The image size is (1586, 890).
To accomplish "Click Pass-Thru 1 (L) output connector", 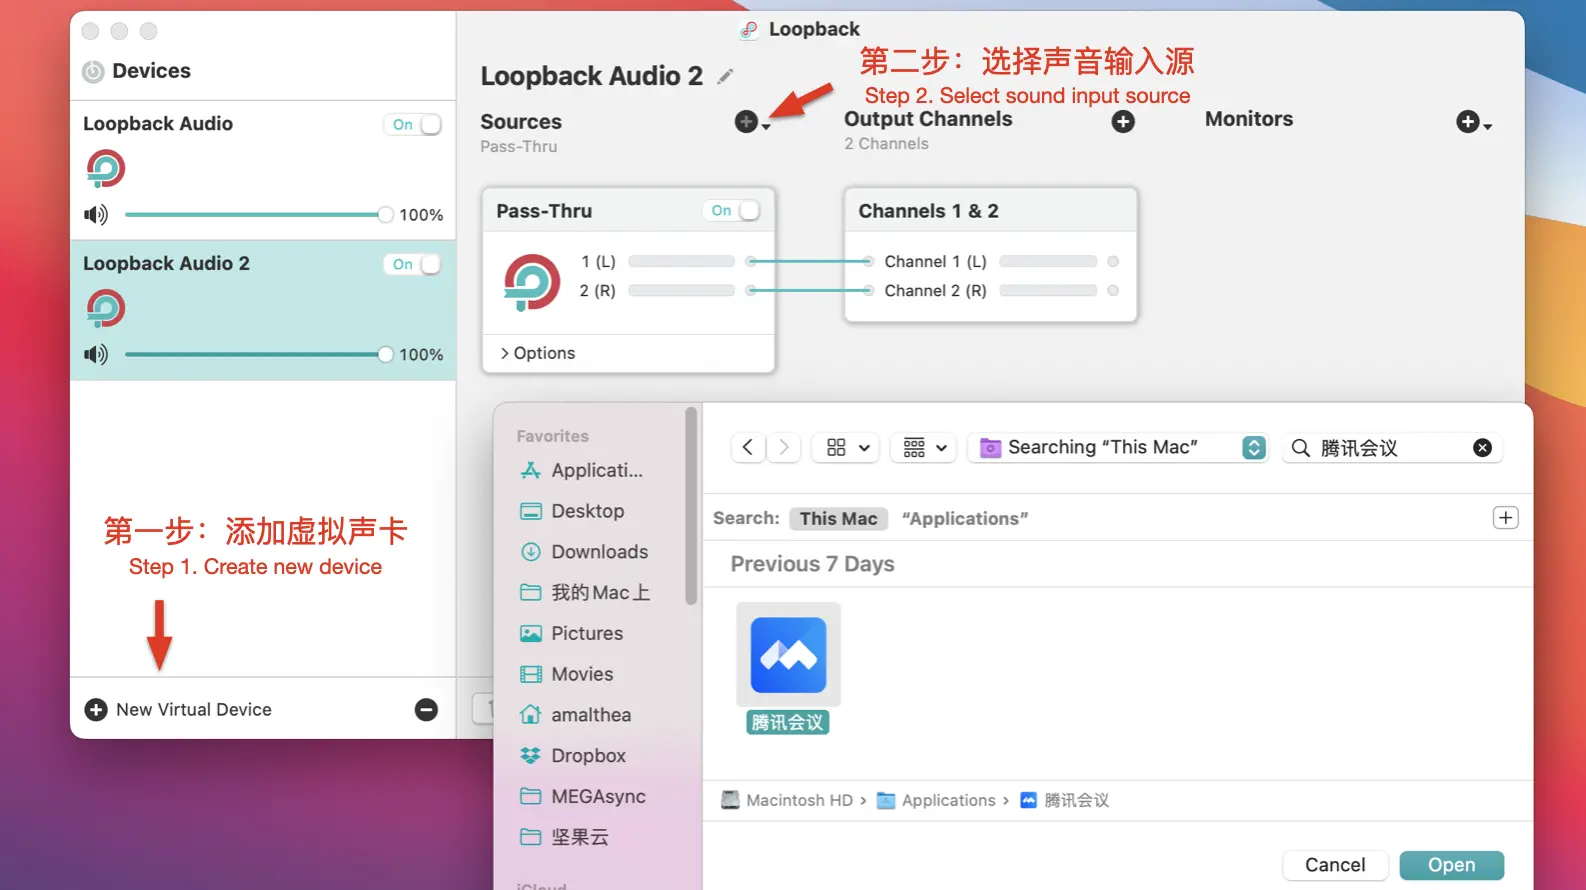I will 750,261.
